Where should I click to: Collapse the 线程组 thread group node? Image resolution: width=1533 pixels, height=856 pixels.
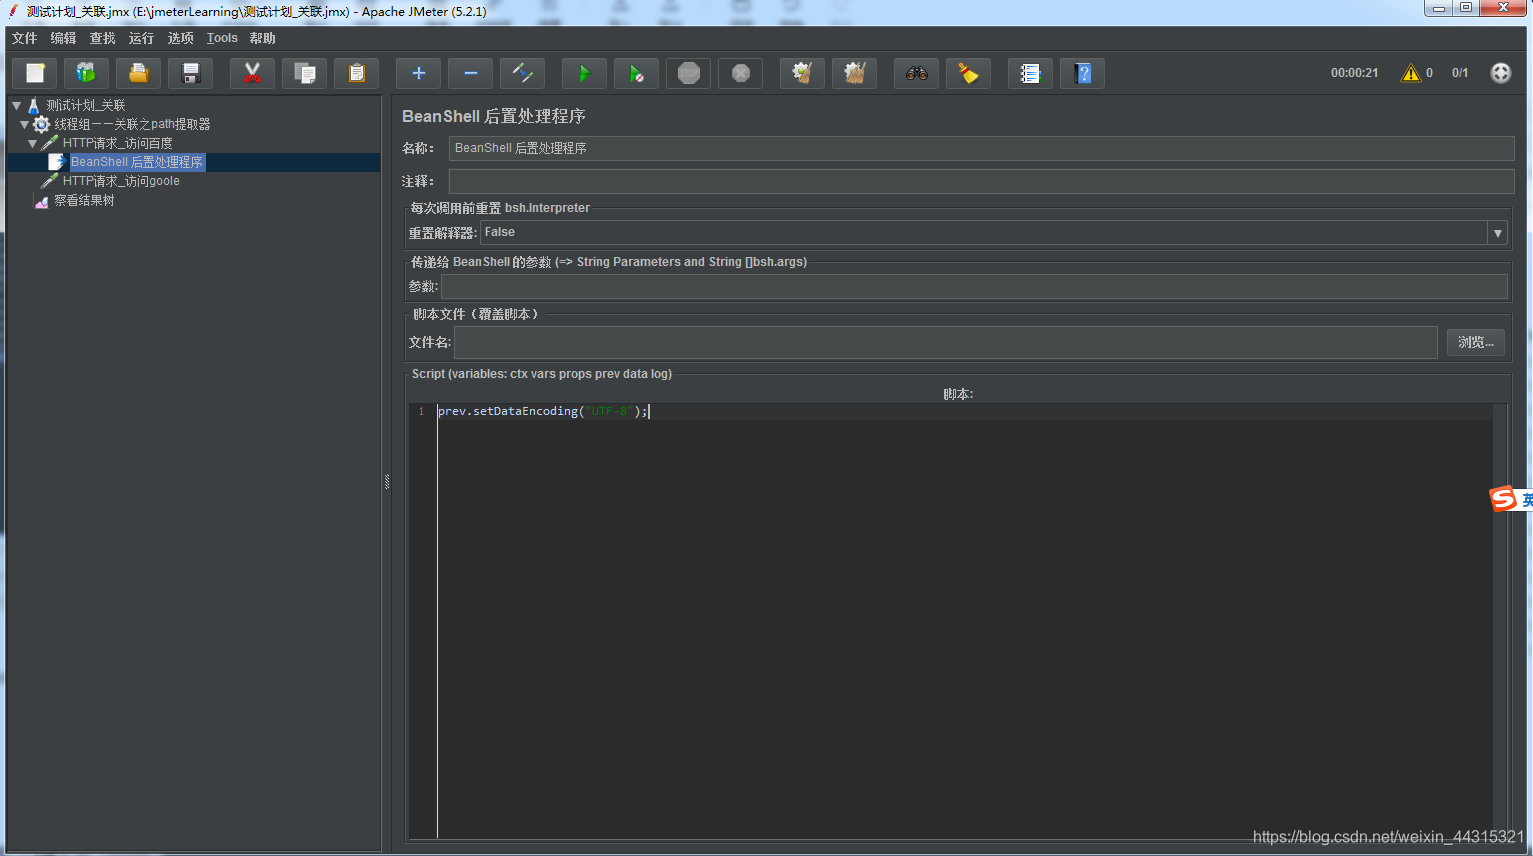pos(24,124)
